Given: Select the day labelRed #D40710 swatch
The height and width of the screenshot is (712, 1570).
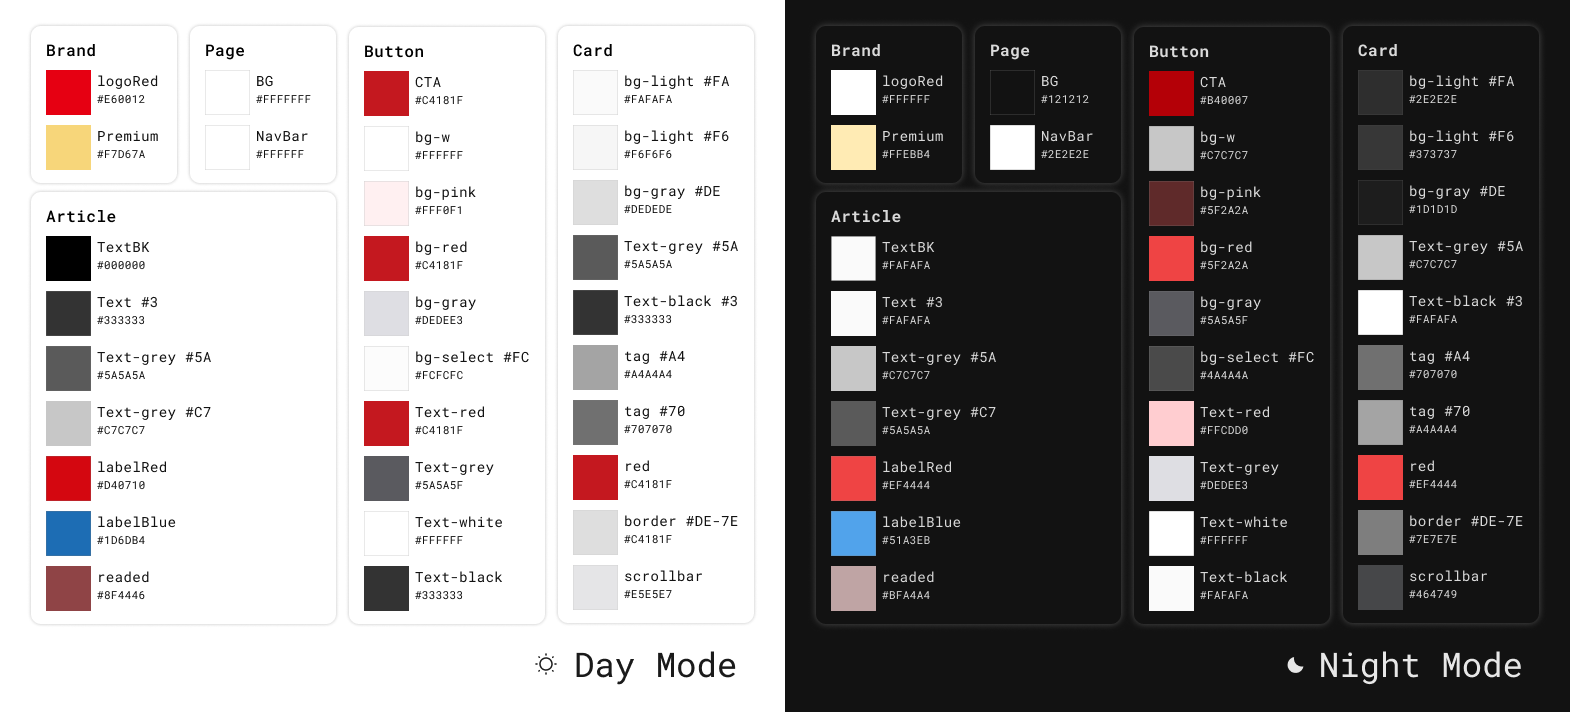Looking at the screenshot, I should pos(68,478).
